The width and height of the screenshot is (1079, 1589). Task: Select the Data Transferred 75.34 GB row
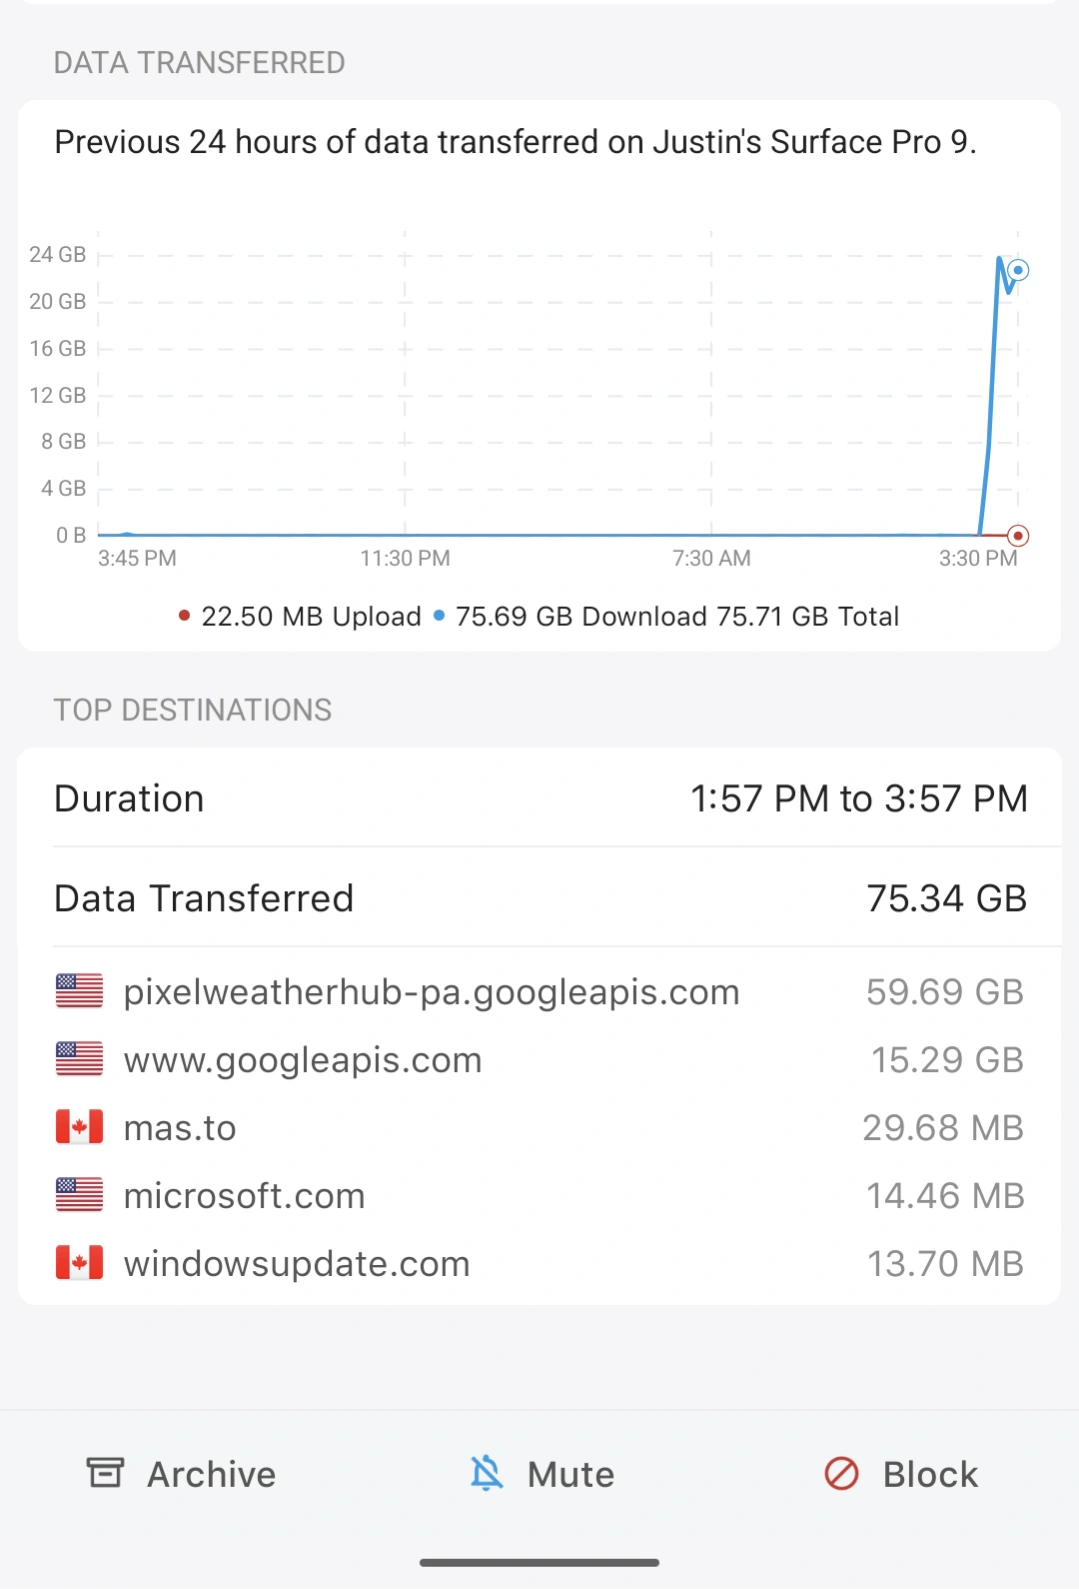click(x=540, y=898)
